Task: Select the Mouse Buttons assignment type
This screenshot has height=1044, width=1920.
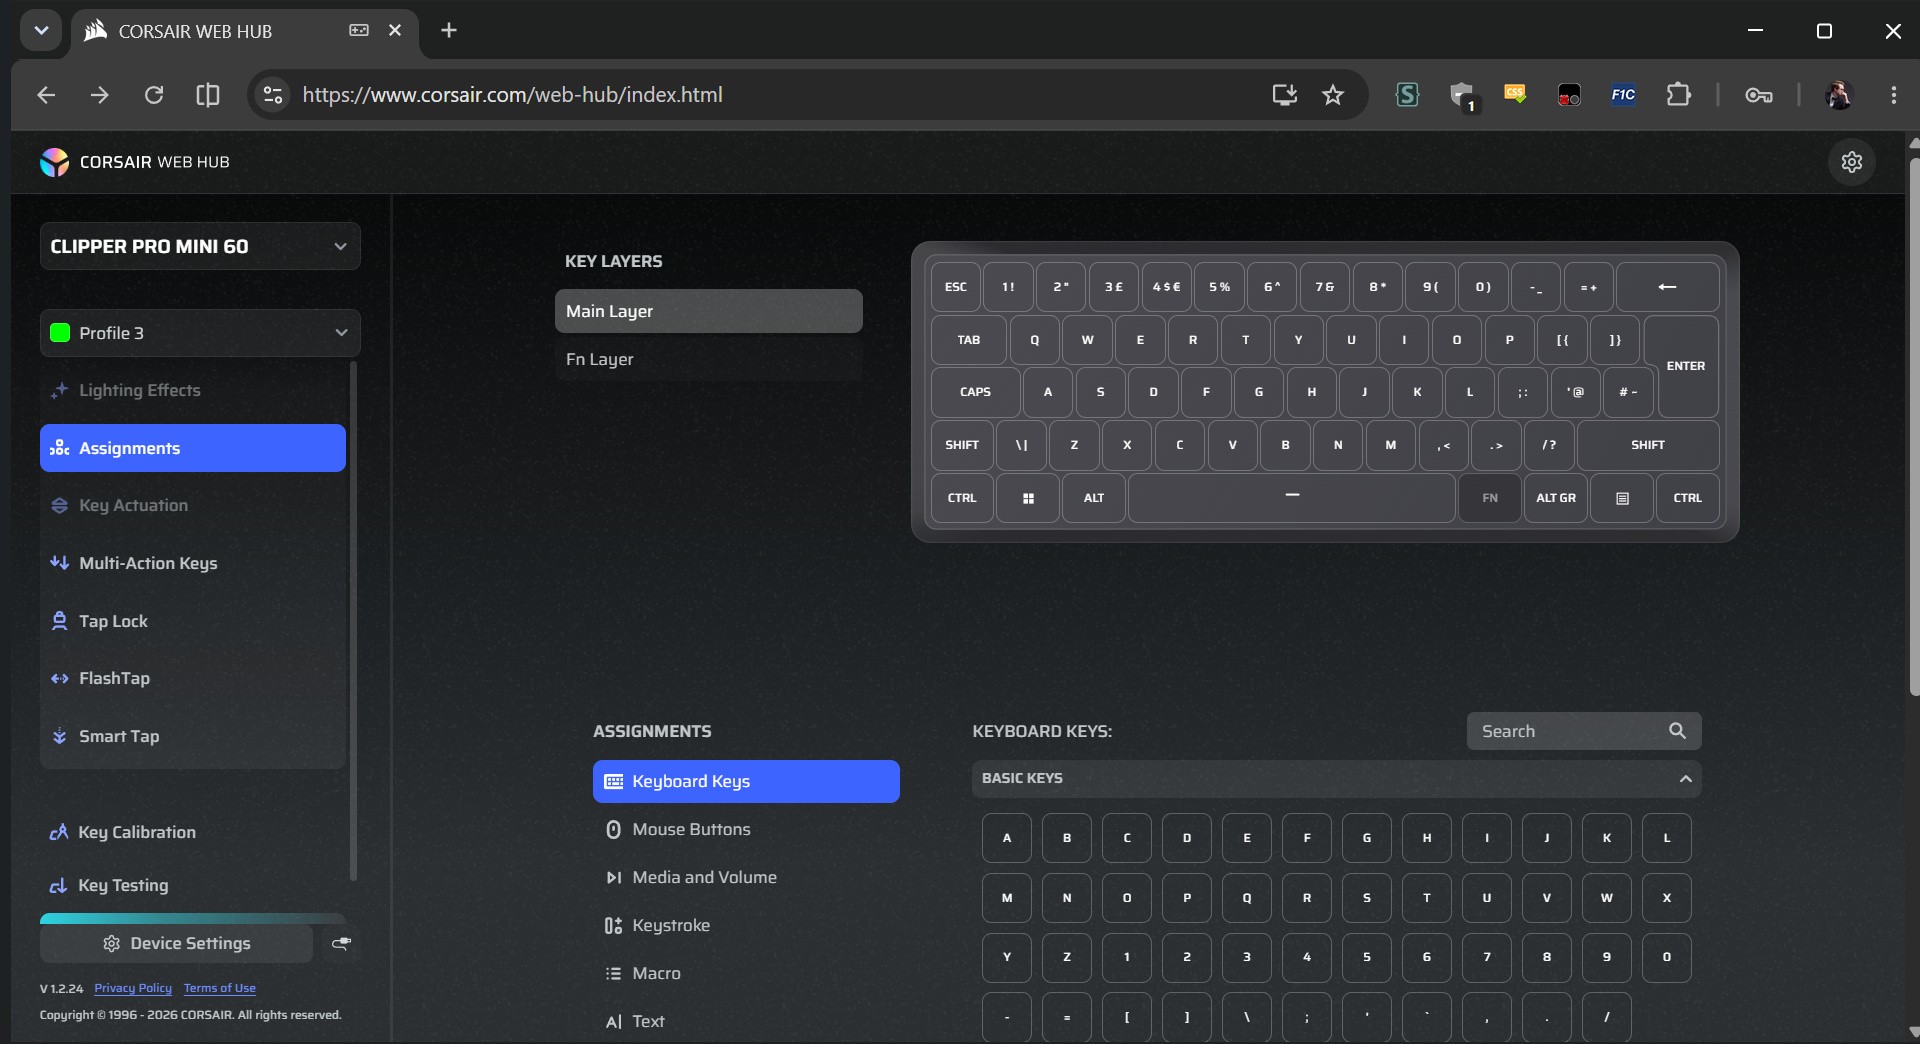Action: [x=746, y=829]
